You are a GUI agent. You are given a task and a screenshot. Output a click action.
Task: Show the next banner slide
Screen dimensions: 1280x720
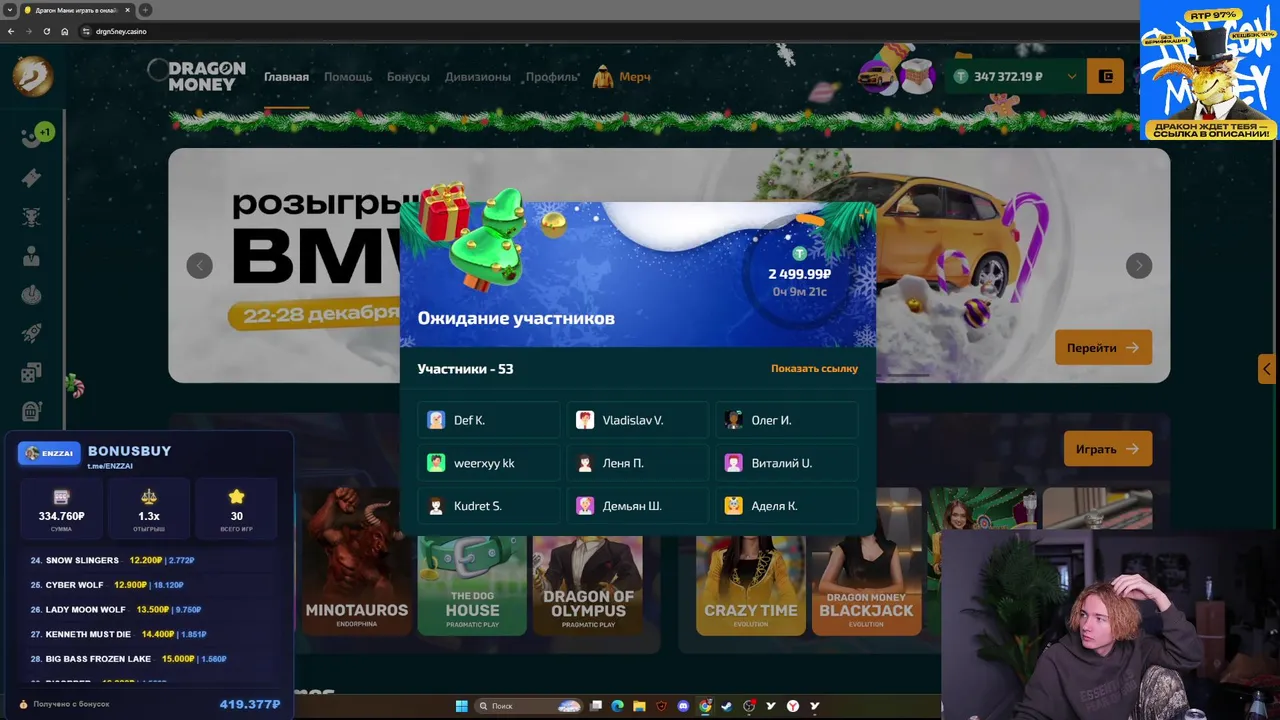tap(1139, 265)
